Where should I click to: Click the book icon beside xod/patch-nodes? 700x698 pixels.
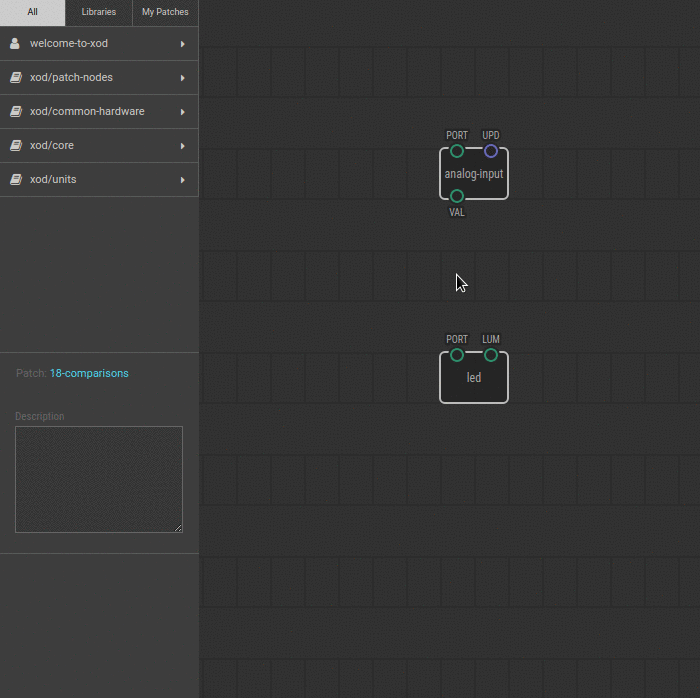coord(15,78)
